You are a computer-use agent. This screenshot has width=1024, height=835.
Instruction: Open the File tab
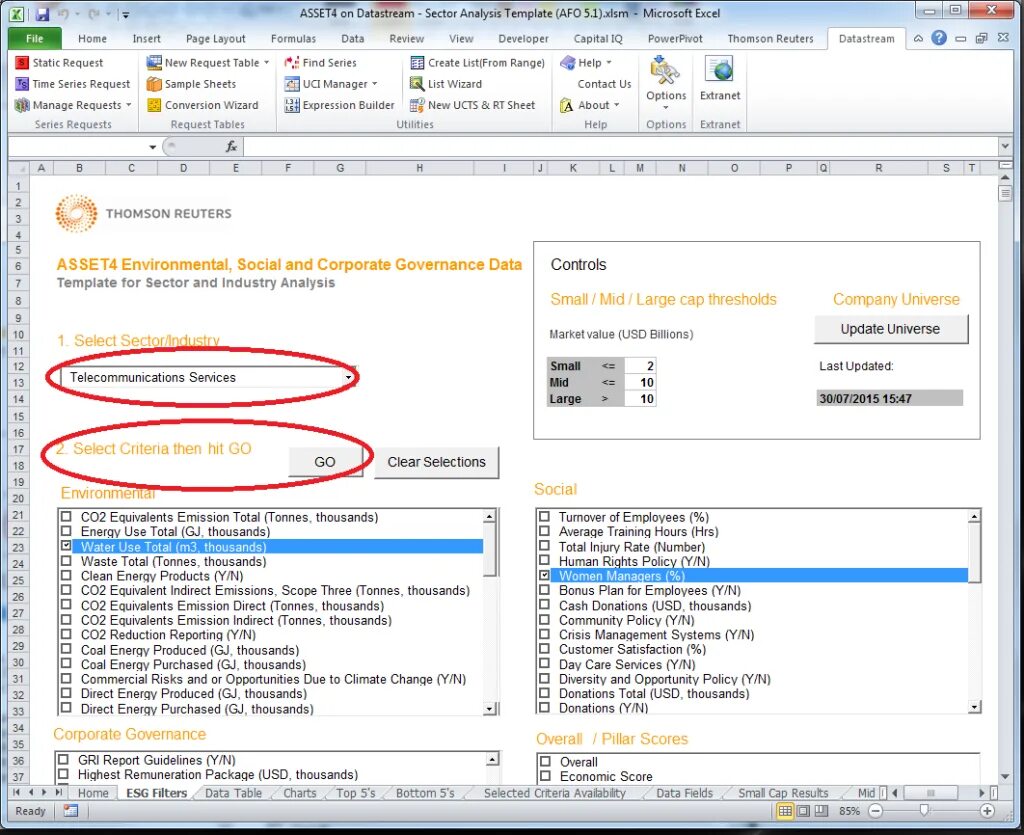coord(35,39)
